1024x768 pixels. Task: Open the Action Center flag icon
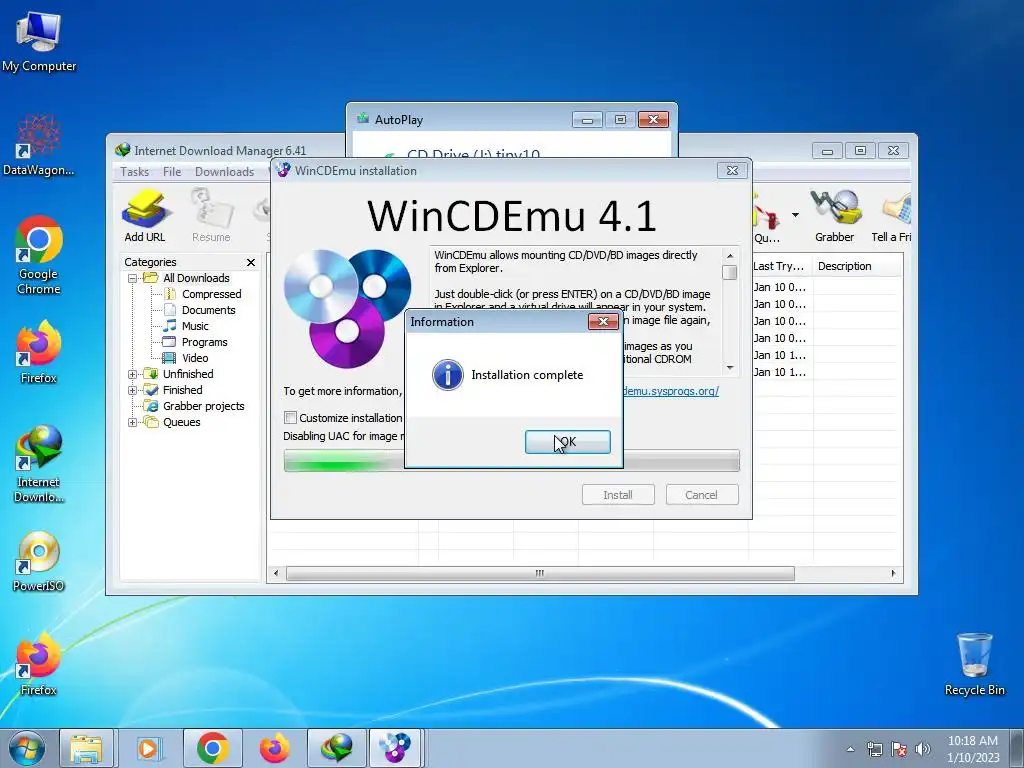[899, 749]
